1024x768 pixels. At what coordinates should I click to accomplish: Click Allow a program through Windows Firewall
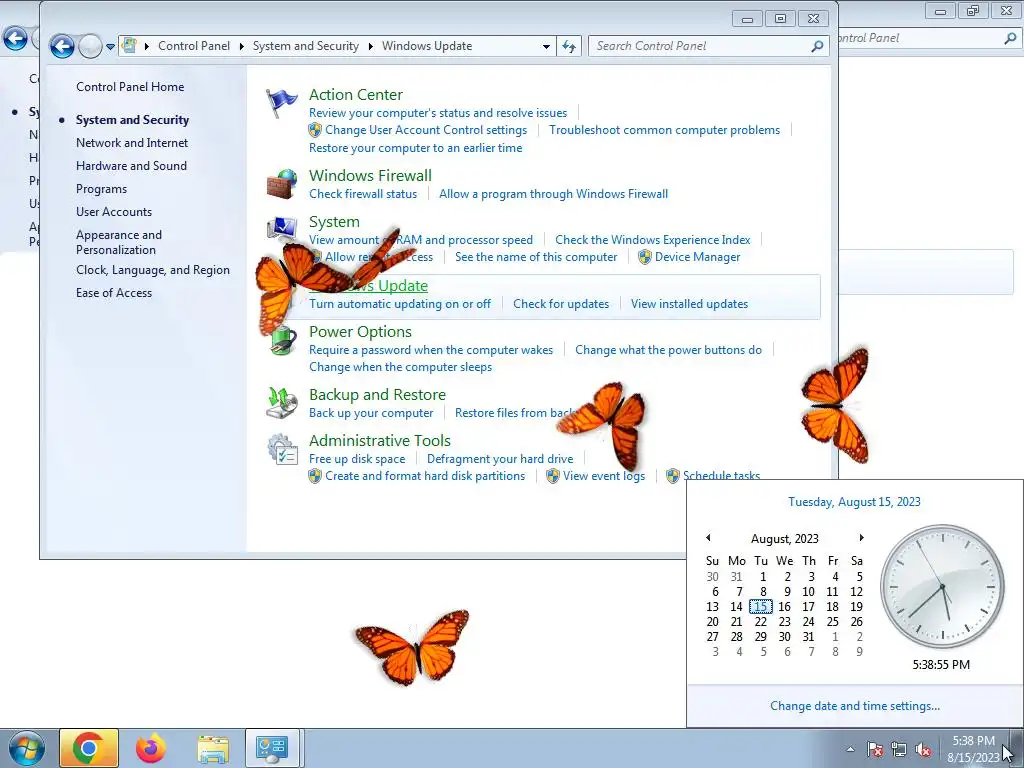(553, 194)
